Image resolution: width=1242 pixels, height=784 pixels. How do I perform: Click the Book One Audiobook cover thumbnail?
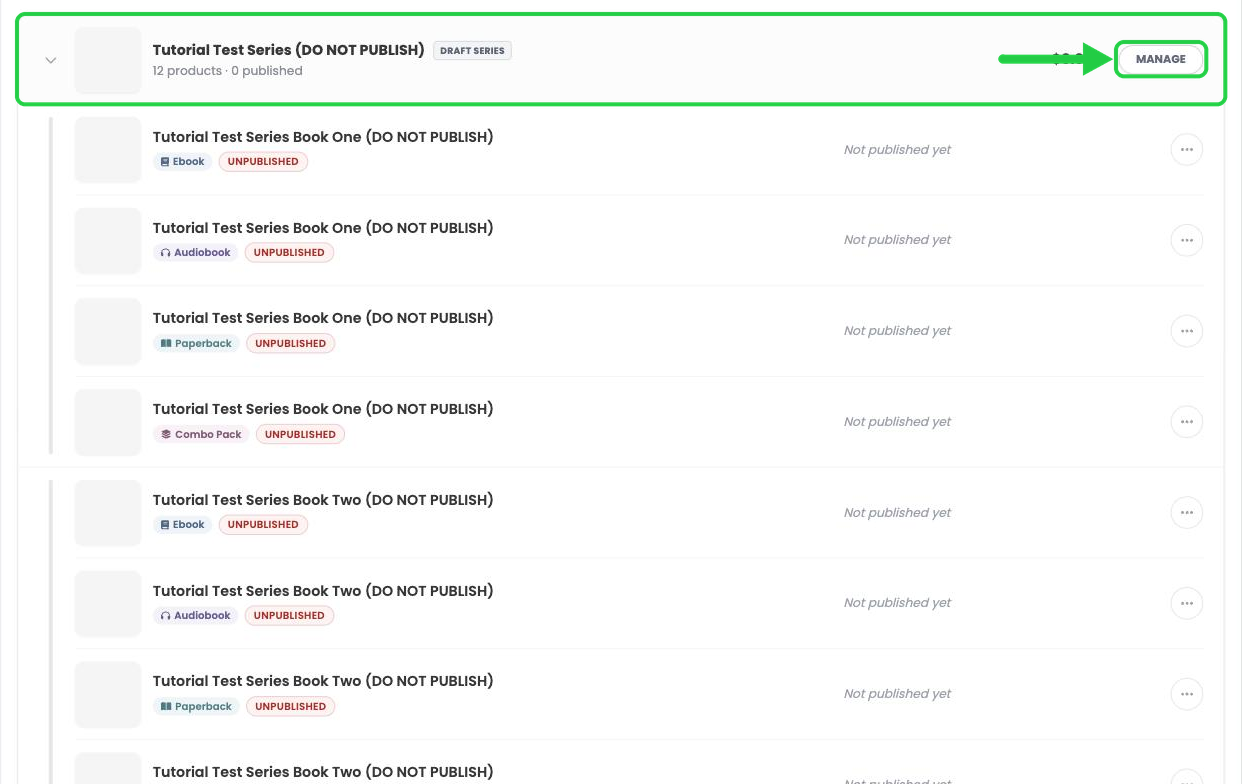(108, 240)
